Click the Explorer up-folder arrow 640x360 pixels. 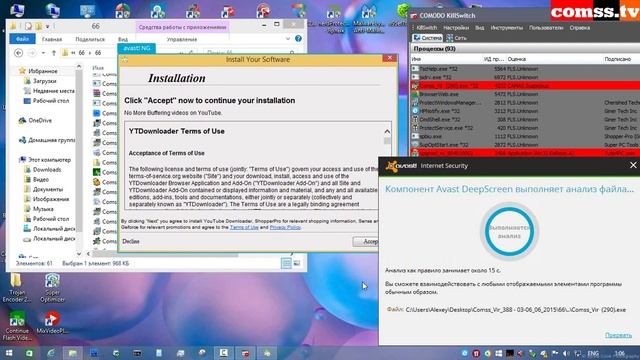(53, 53)
